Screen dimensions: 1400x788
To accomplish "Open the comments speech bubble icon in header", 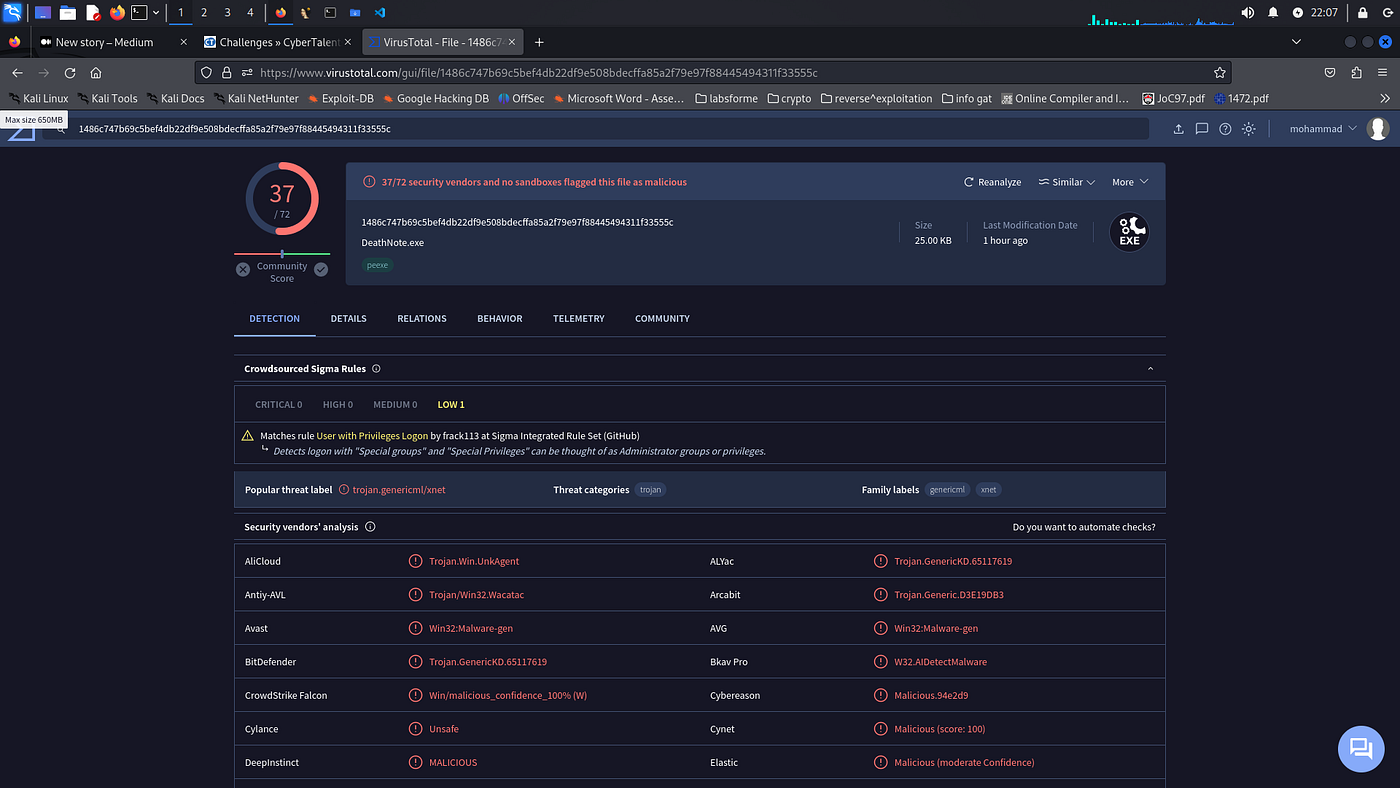I will tap(1202, 129).
